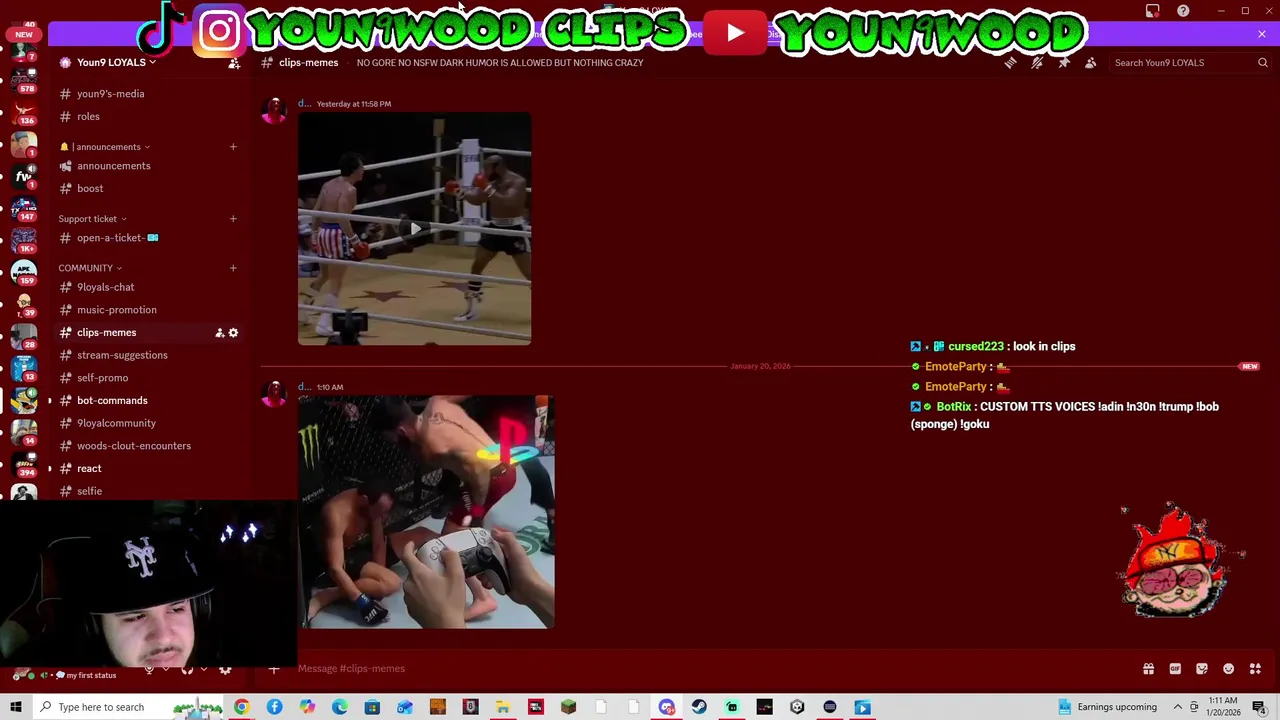Click the invite people icon beside server name

(234, 63)
